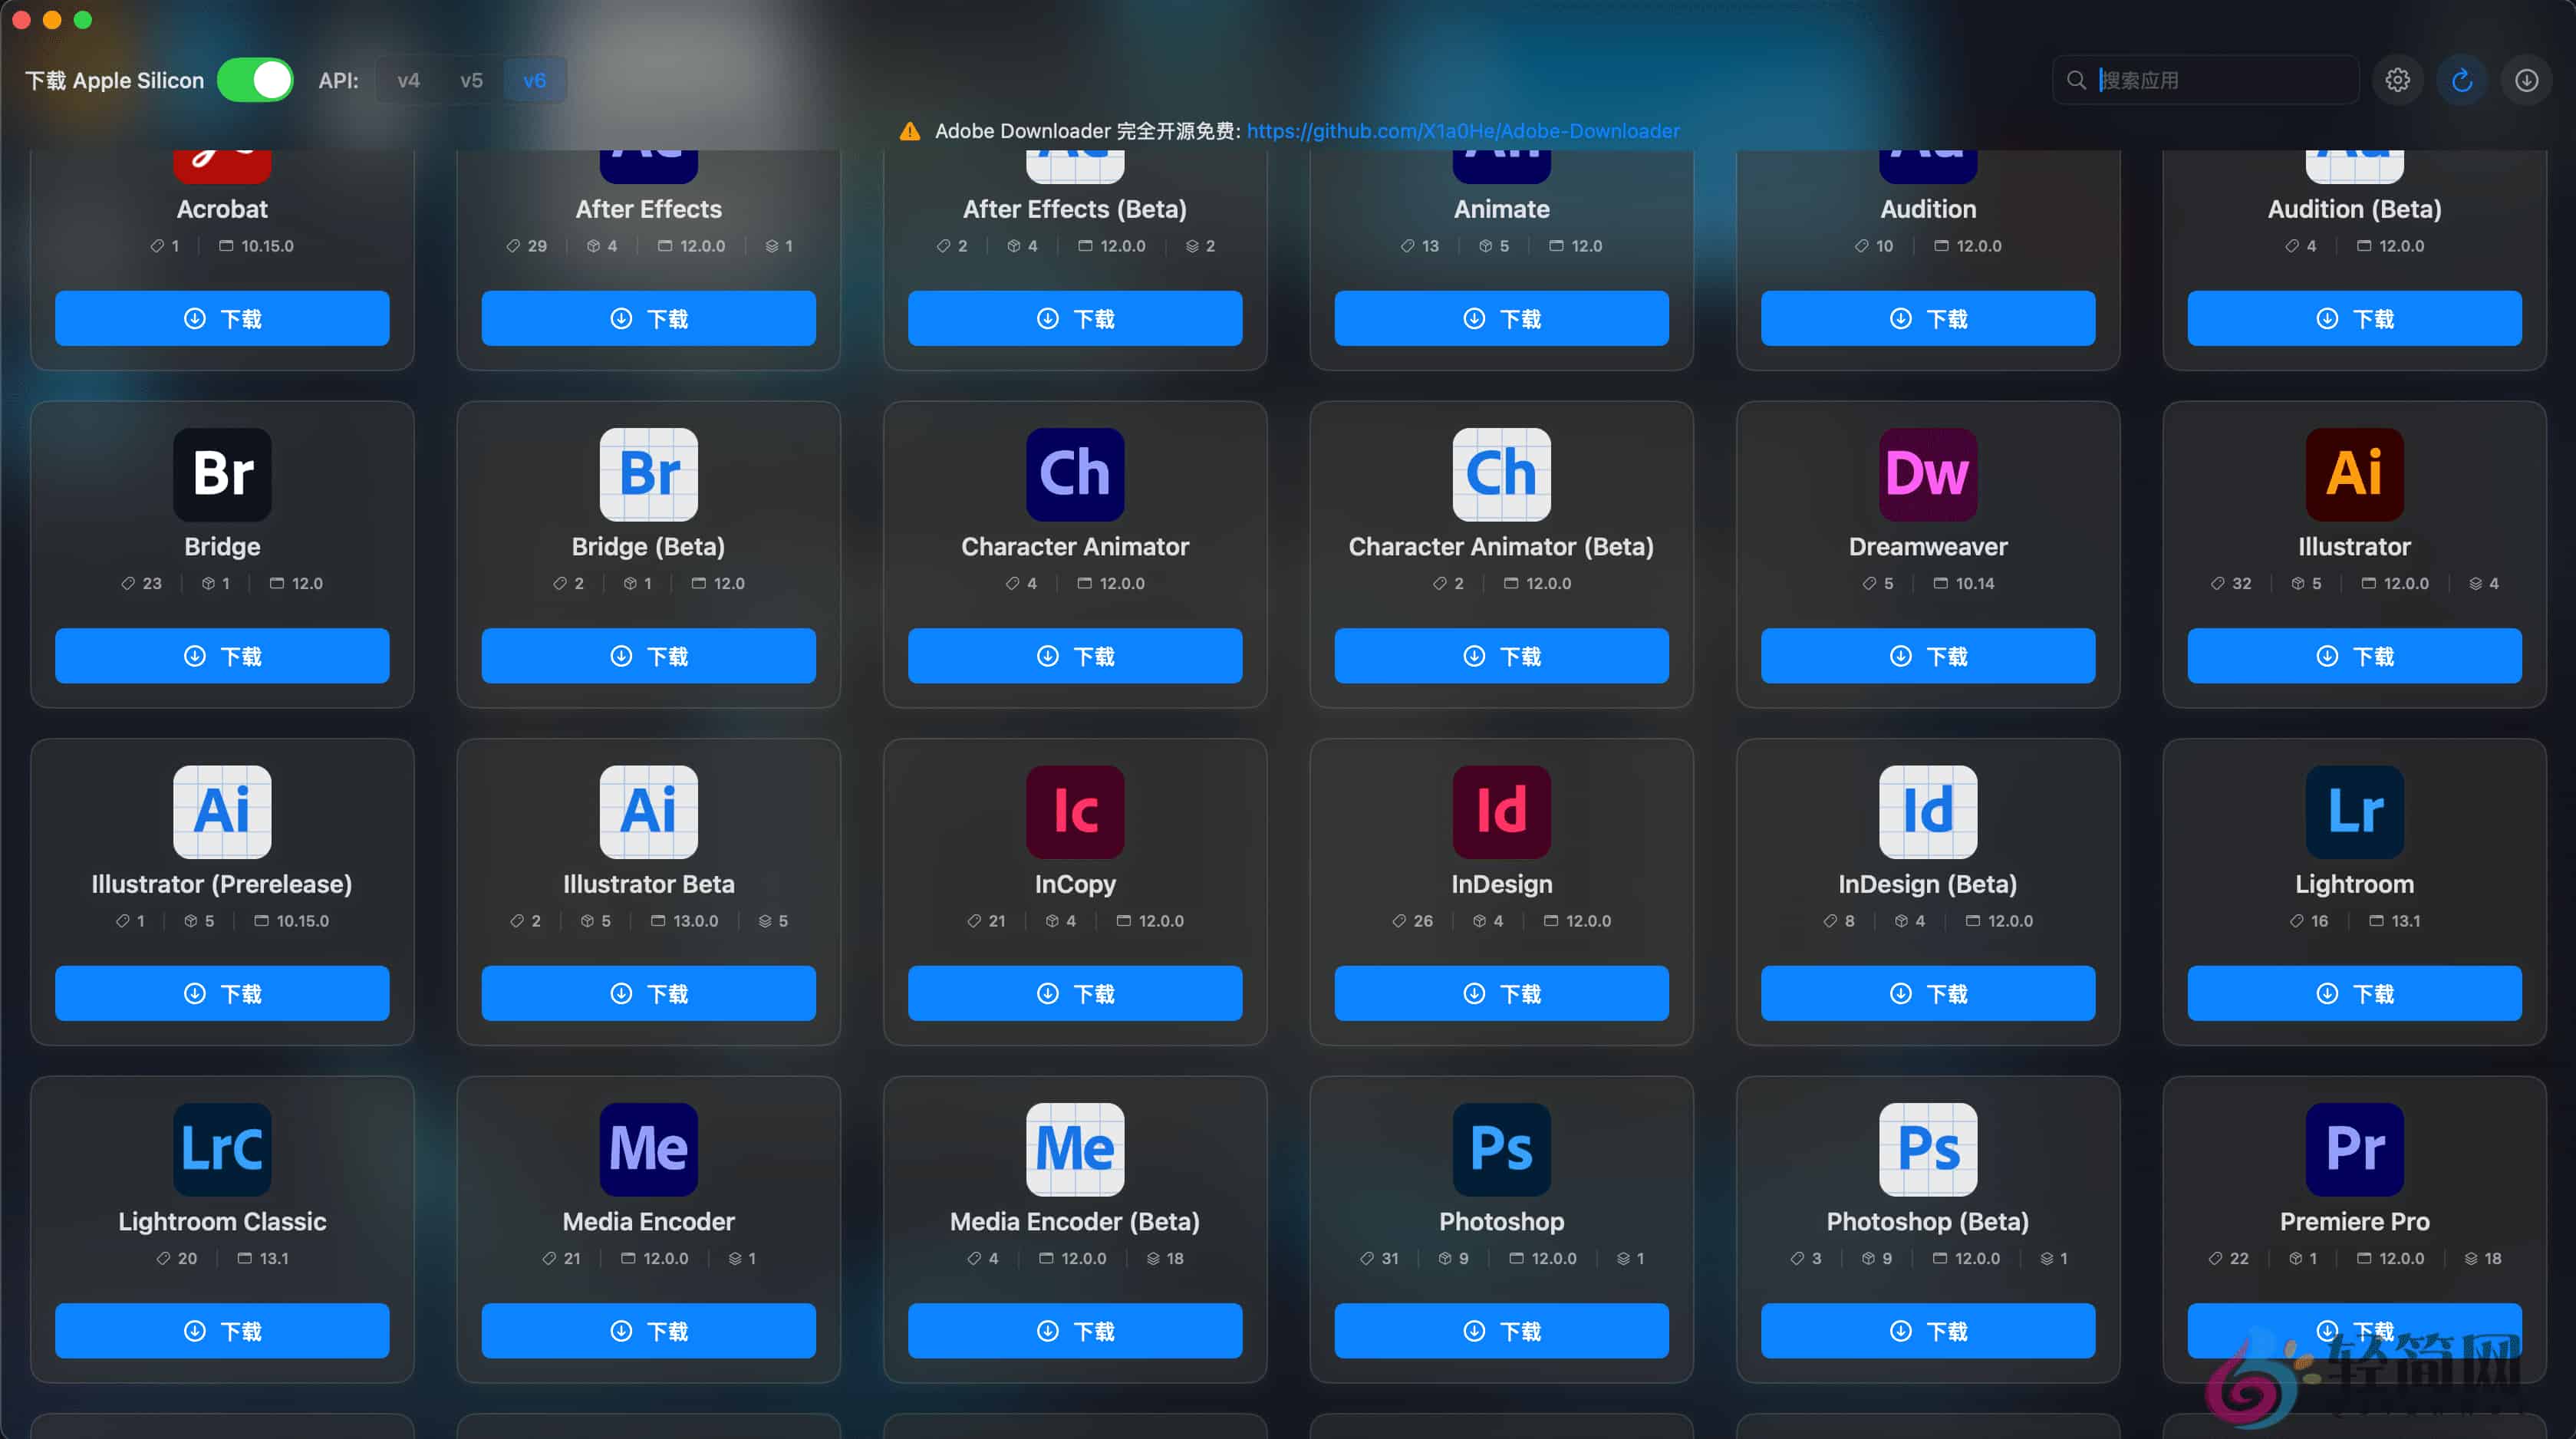The height and width of the screenshot is (1439, 2576).
Task: Click the Dreamweaver Dw icon
Action: [x=1927, y=475]
